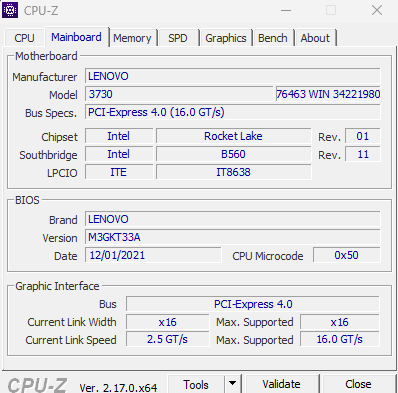Click the Chipset vendor Intel field
Image resolution: width=398 pixels, height=393 pixels.
pos(119,136)
